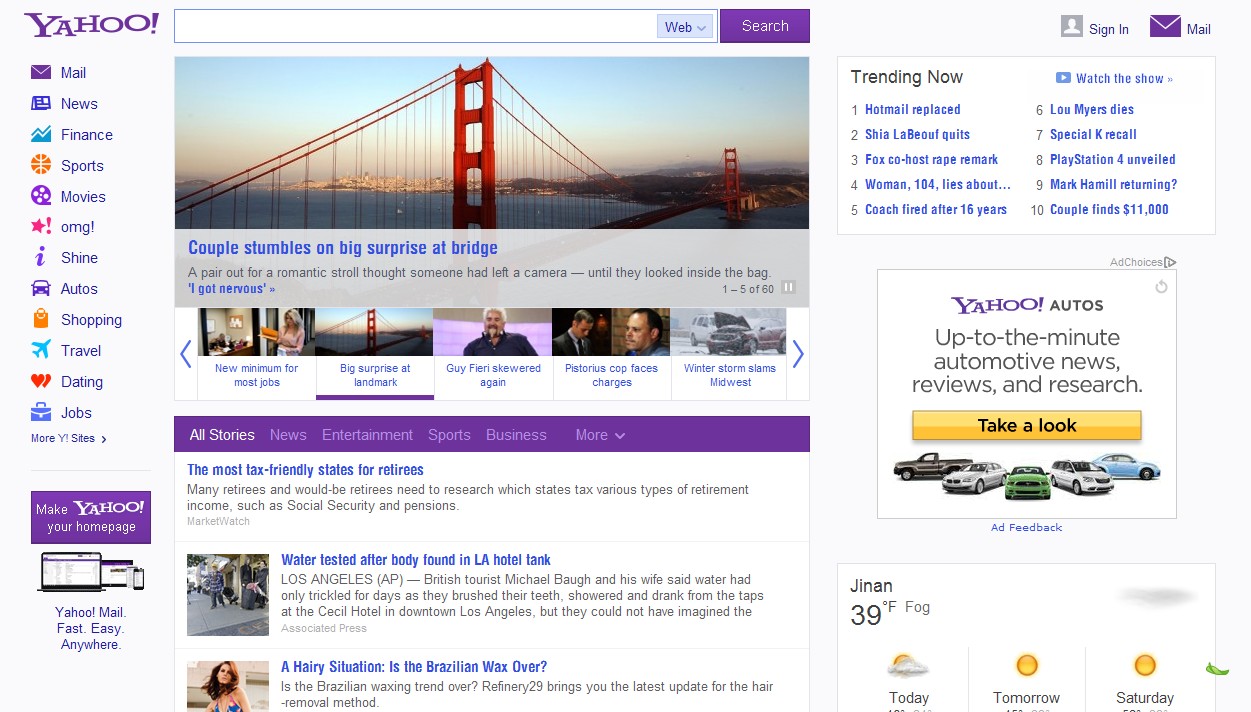Show next story thumbnails with right arrow
This screenshot has height=712, width=1251.
click(798, 354)
